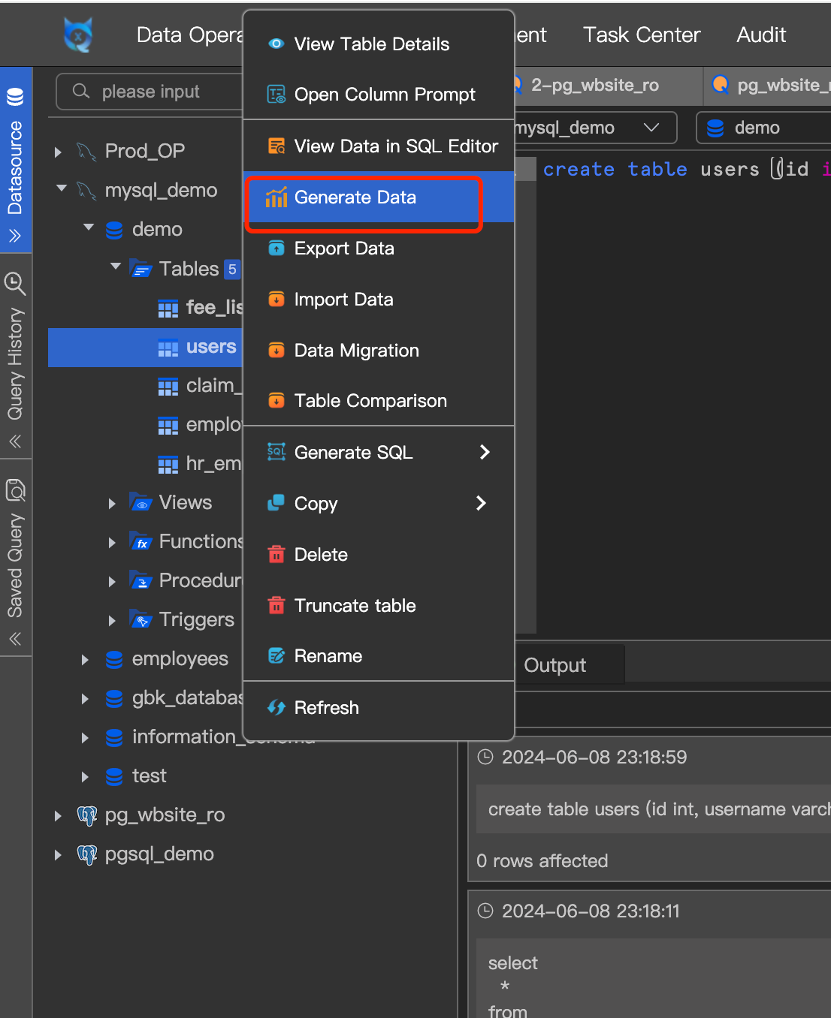Click the Table Comparison icon
This screenshot has height=1018, width=832.
point(276,401)
